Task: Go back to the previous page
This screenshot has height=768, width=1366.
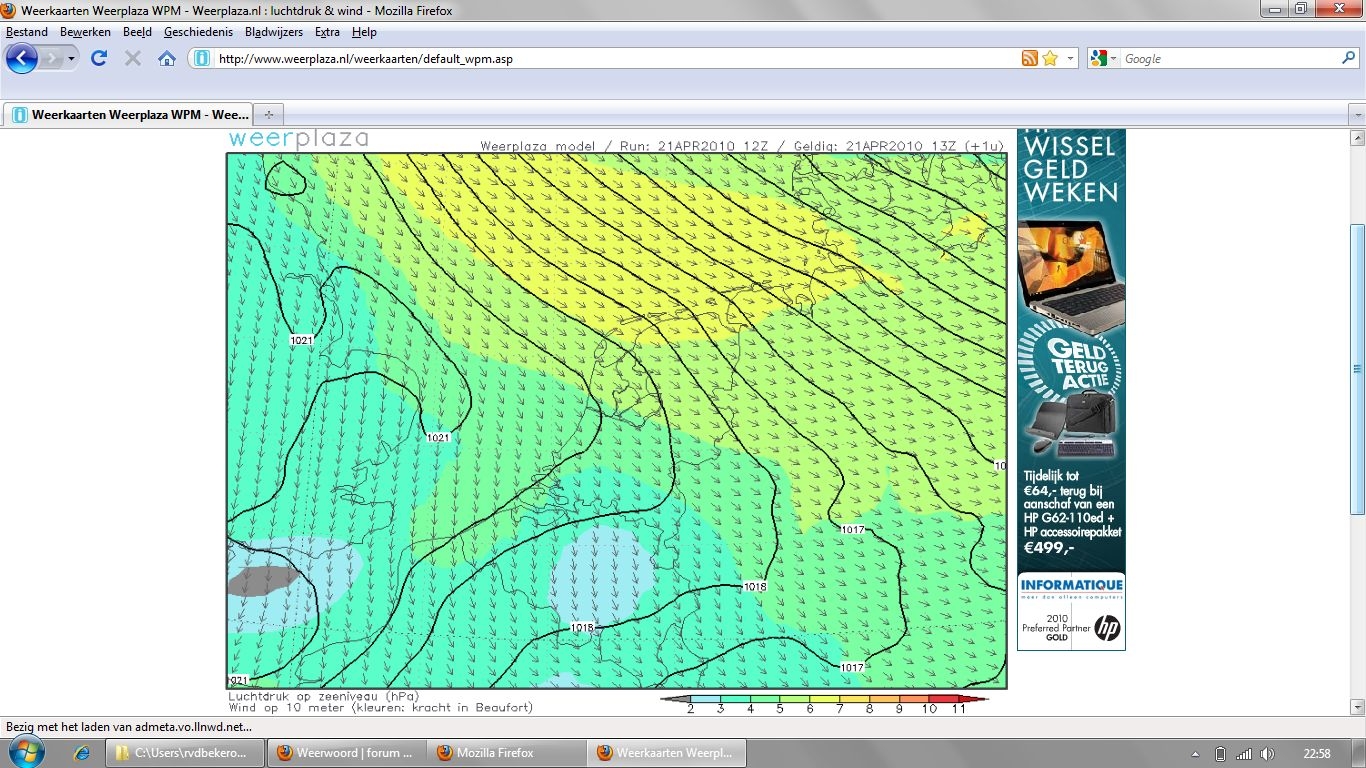Action: 21,58
